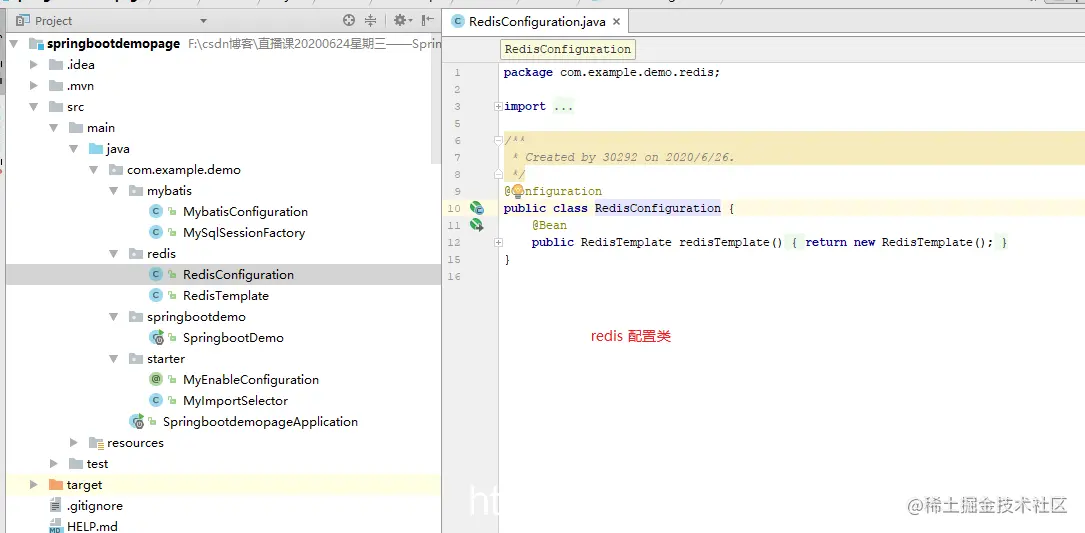Expand the .mvn folder
Image resolution: width=1085 pixels, height=533 pixels.
click(x=33, y=86)
